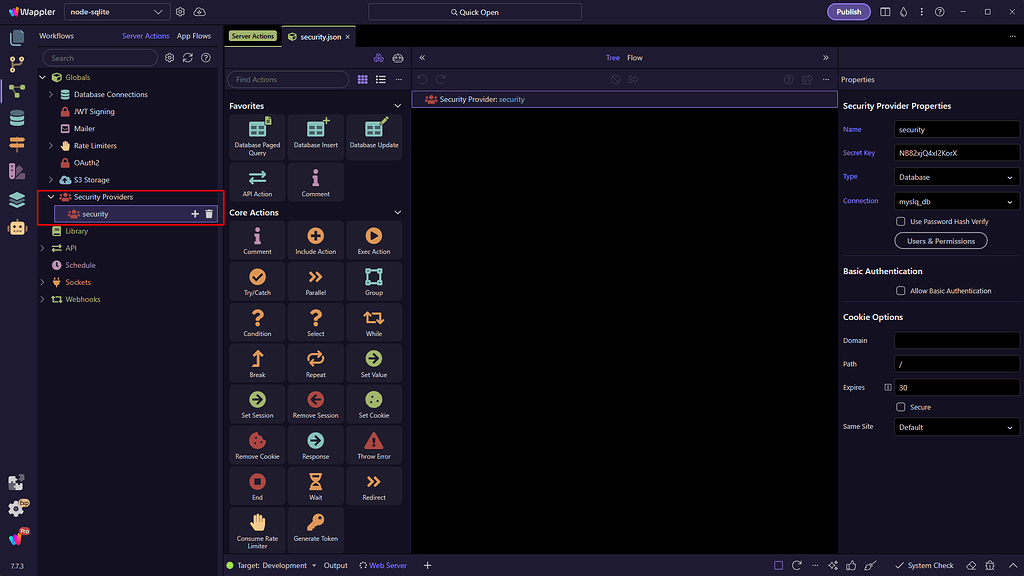The image size is (1024, 576).
Task: Insert the Wait action
Action: pyautogui.click(x=315, y=487)
